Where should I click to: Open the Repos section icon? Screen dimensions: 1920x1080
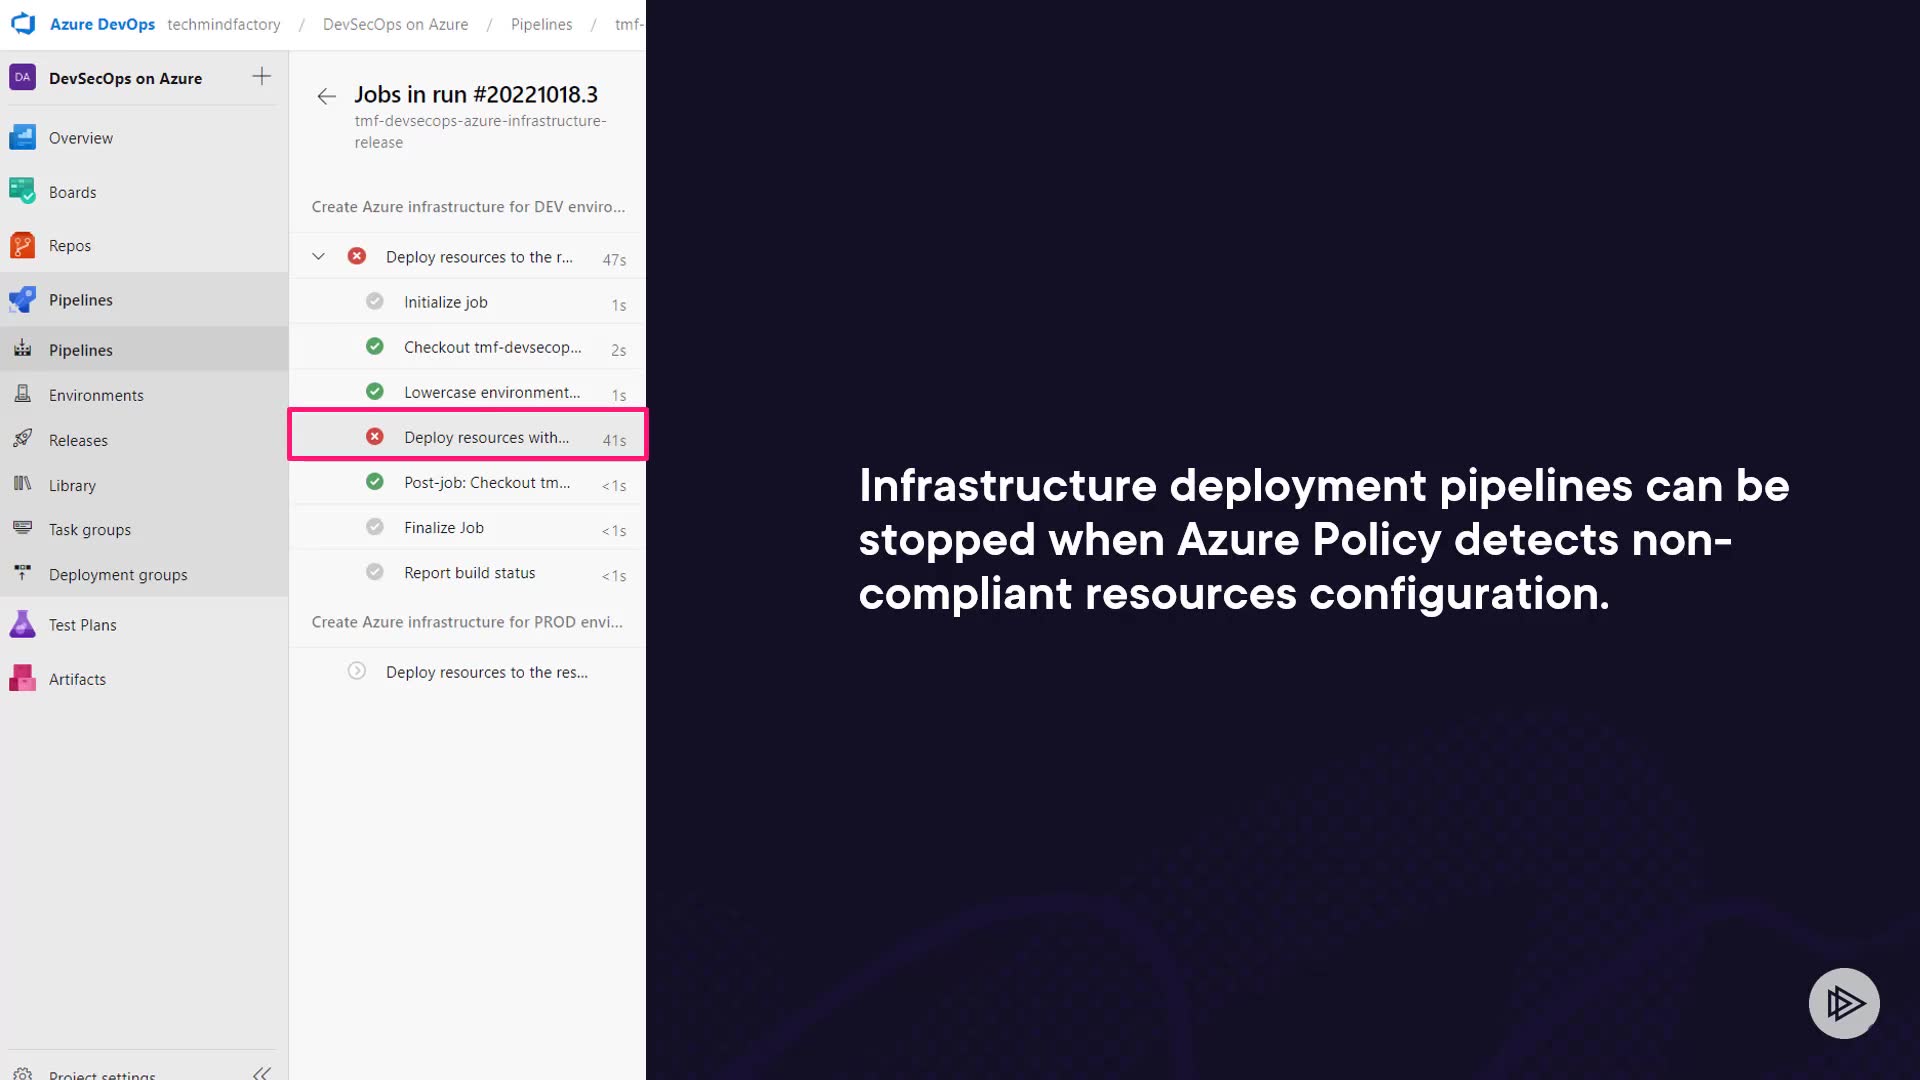22,245
